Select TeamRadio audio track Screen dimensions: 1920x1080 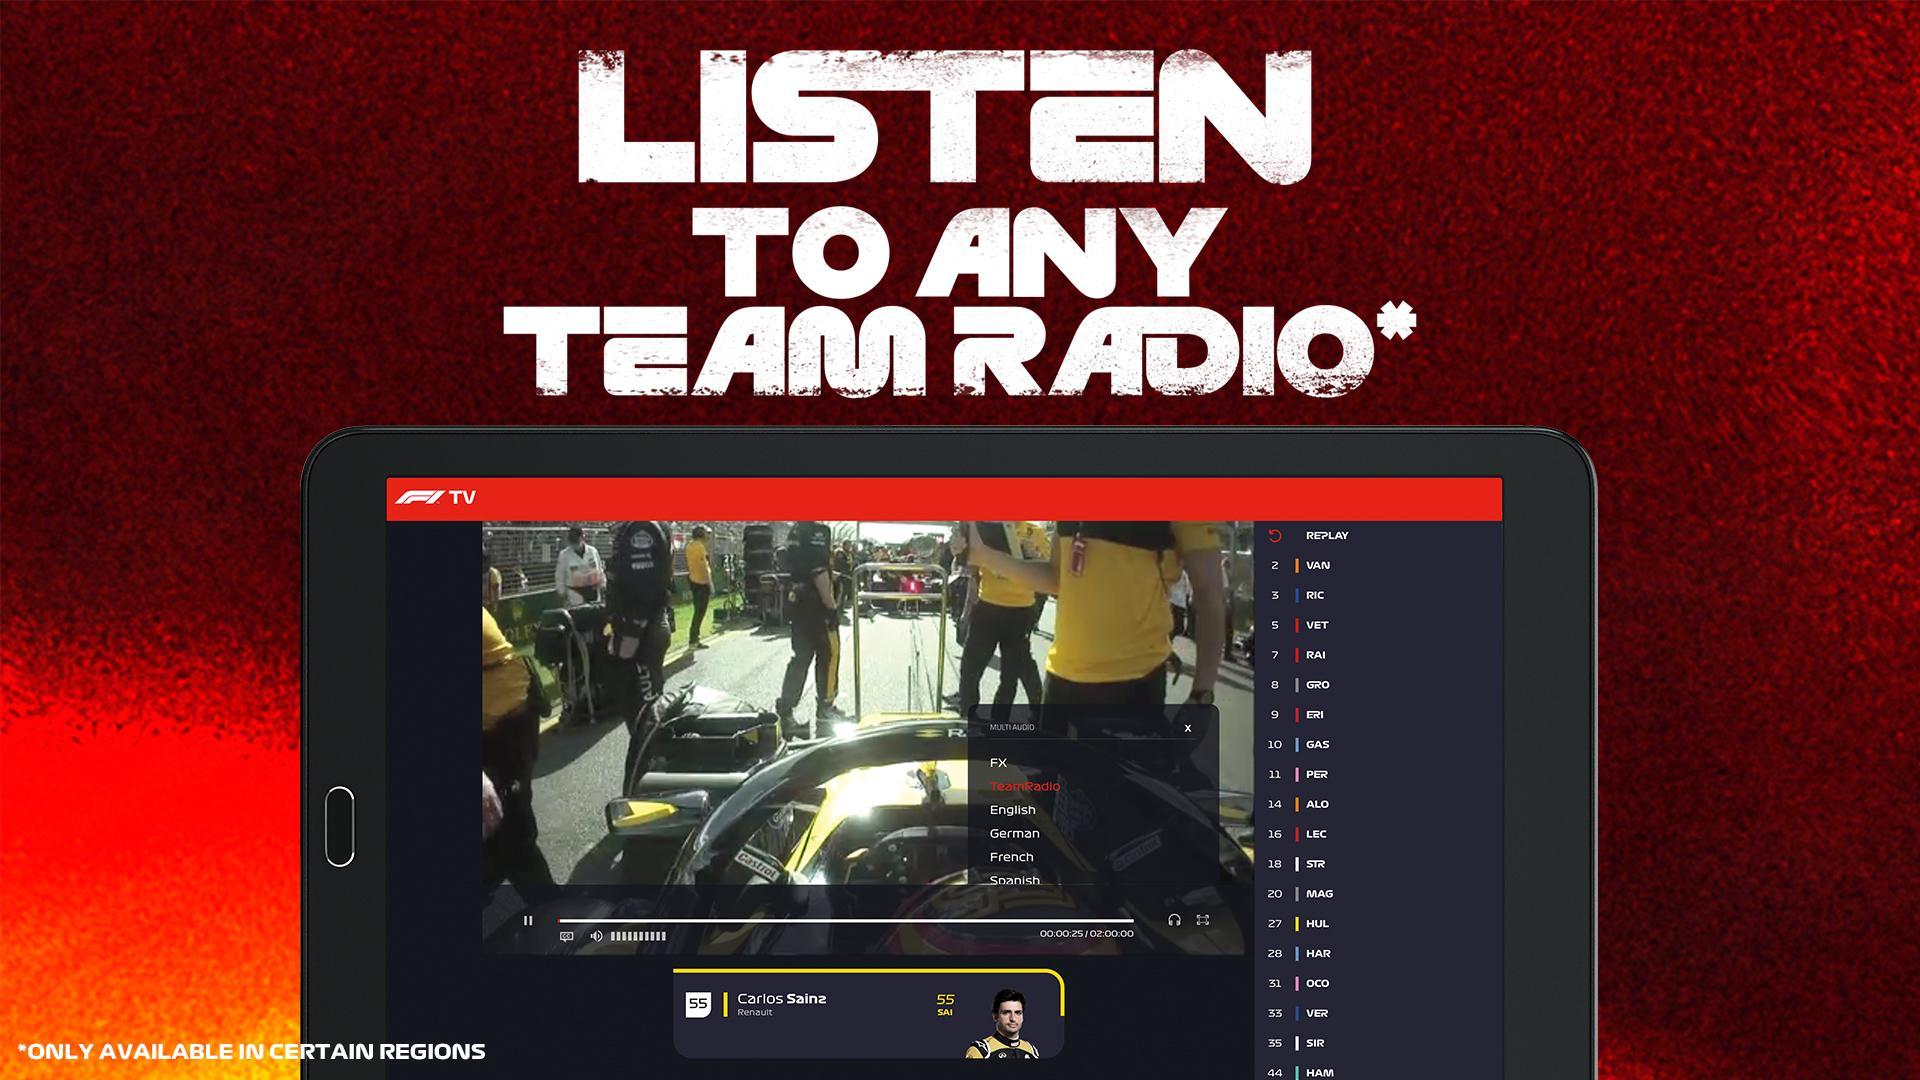[1025, 786]
